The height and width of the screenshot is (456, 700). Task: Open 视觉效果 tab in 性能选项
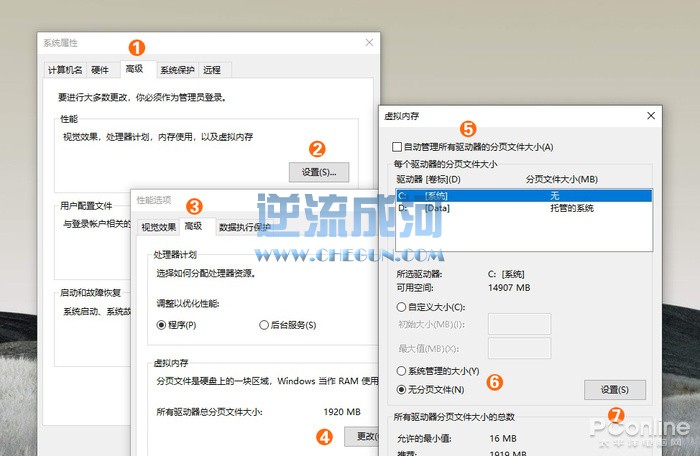158,227
